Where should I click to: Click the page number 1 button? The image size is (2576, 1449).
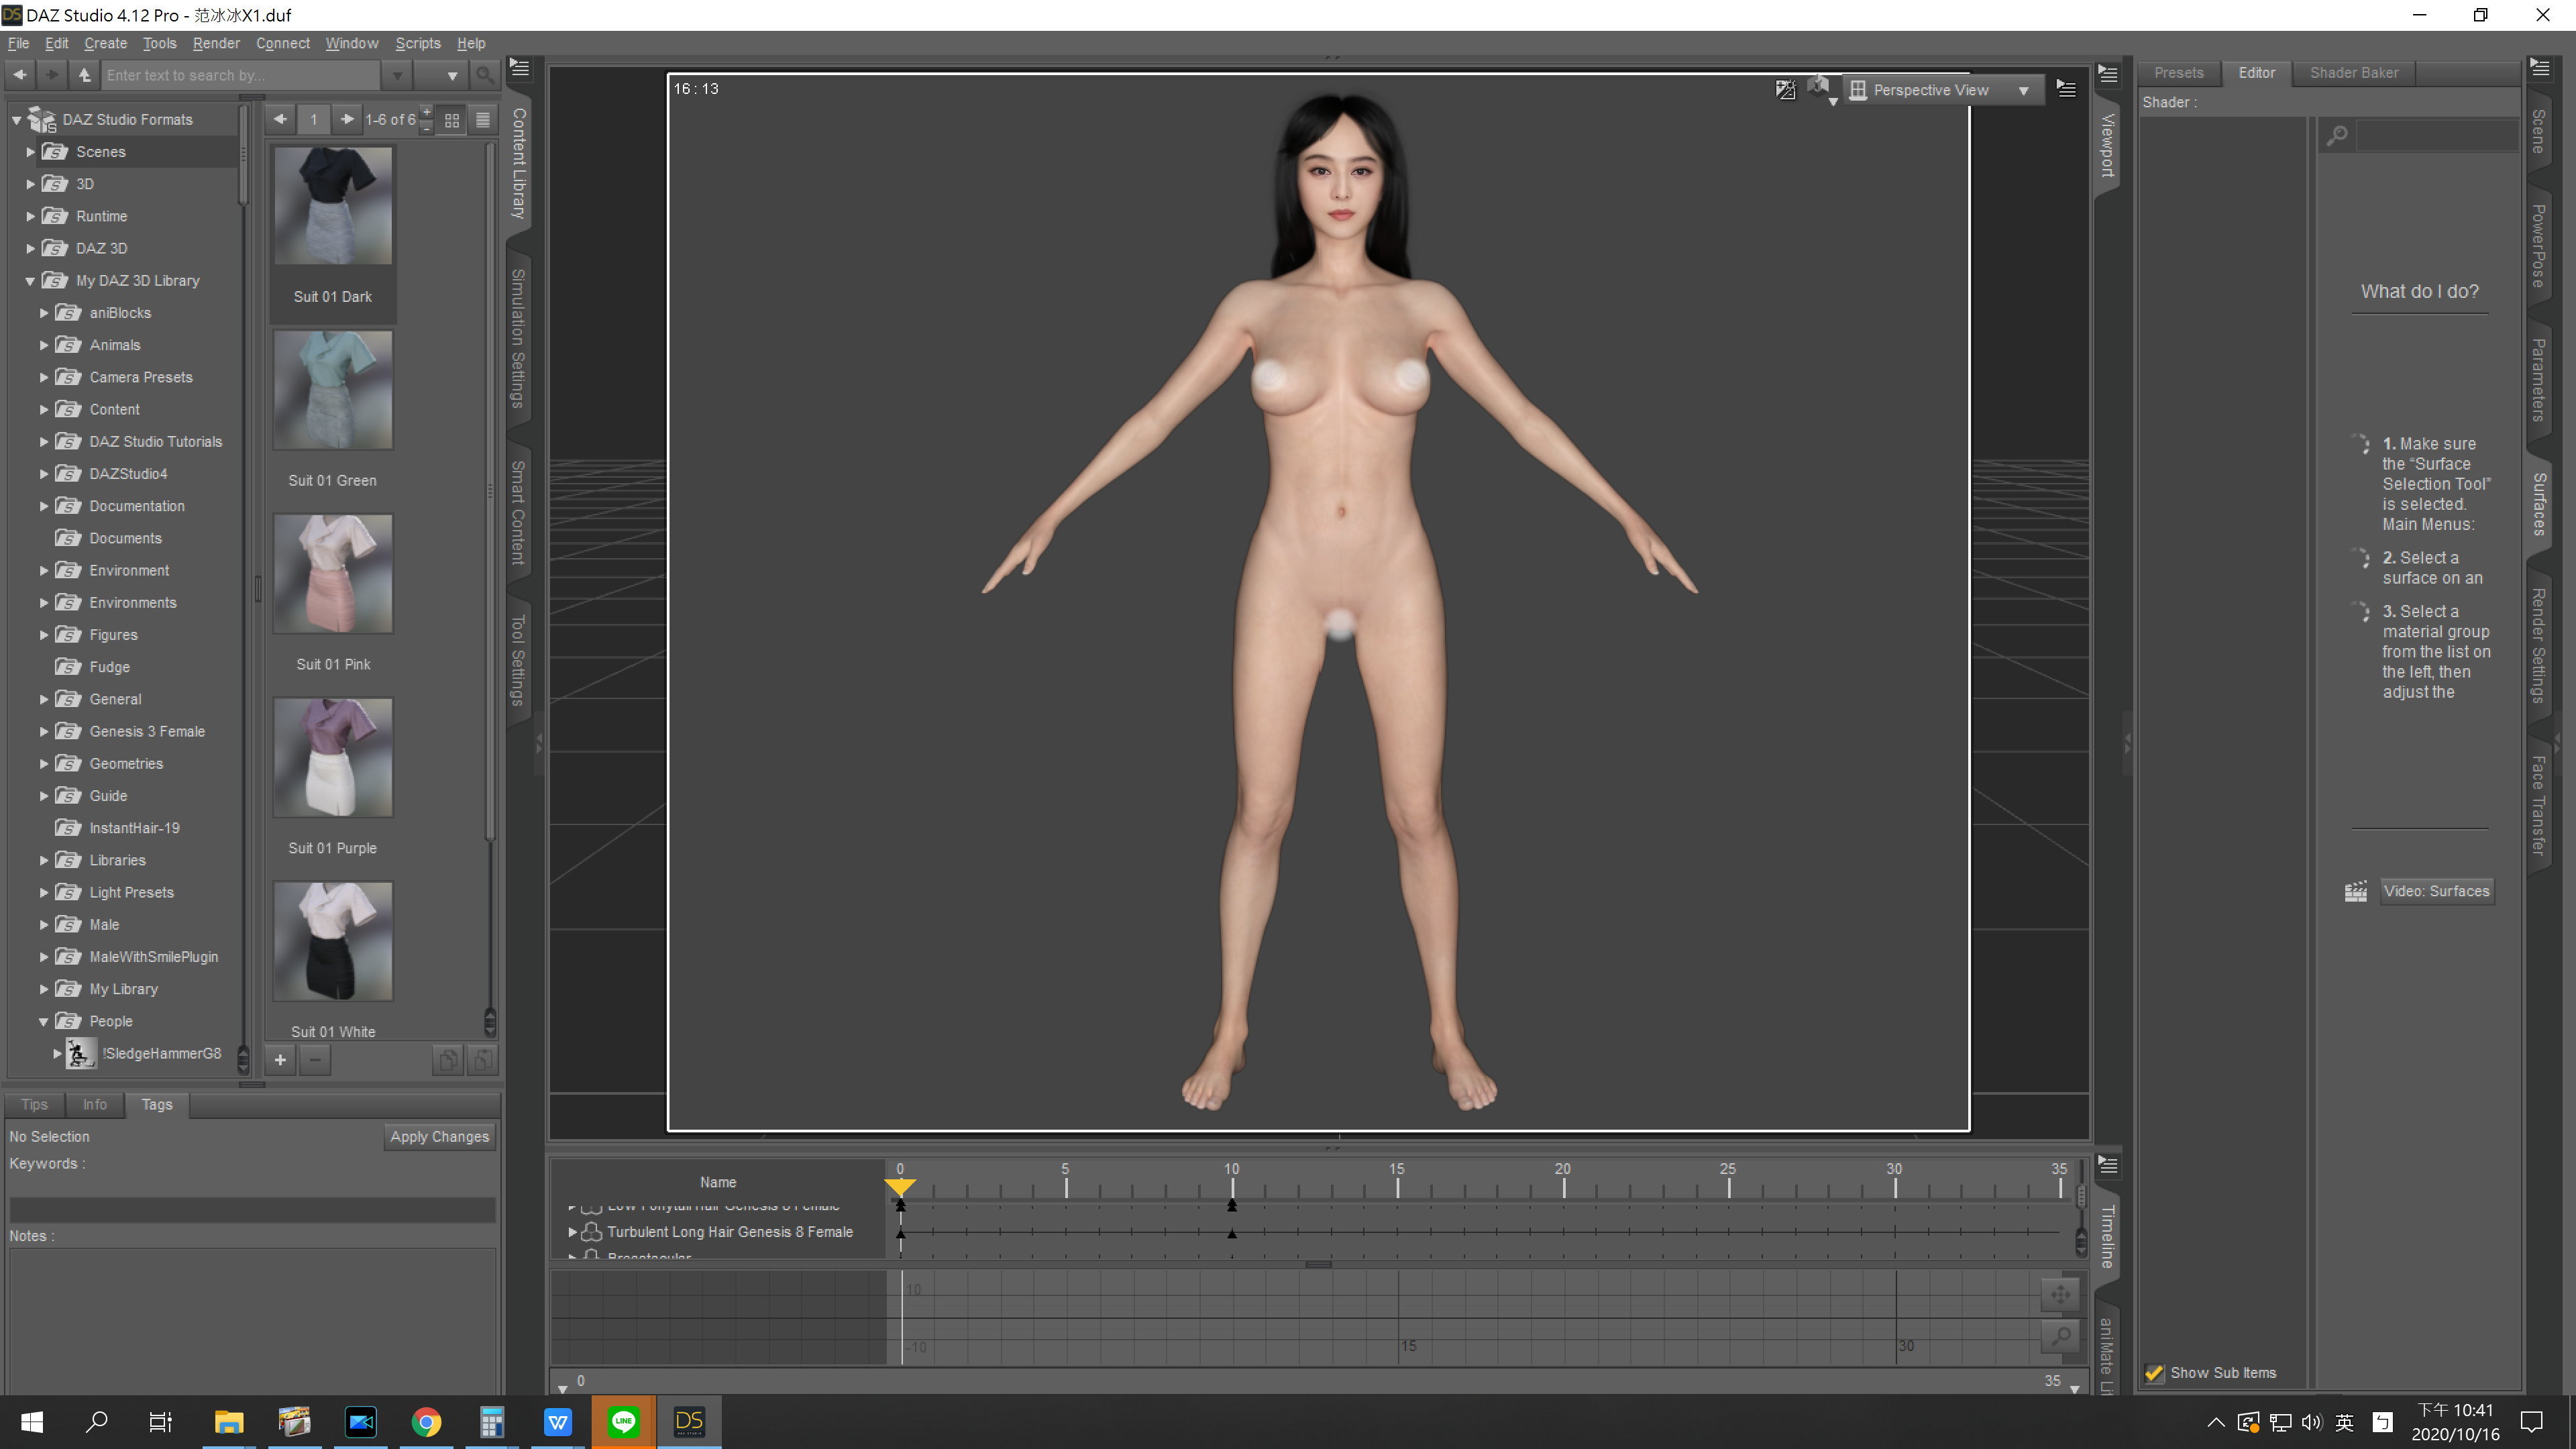pos(313,119)
